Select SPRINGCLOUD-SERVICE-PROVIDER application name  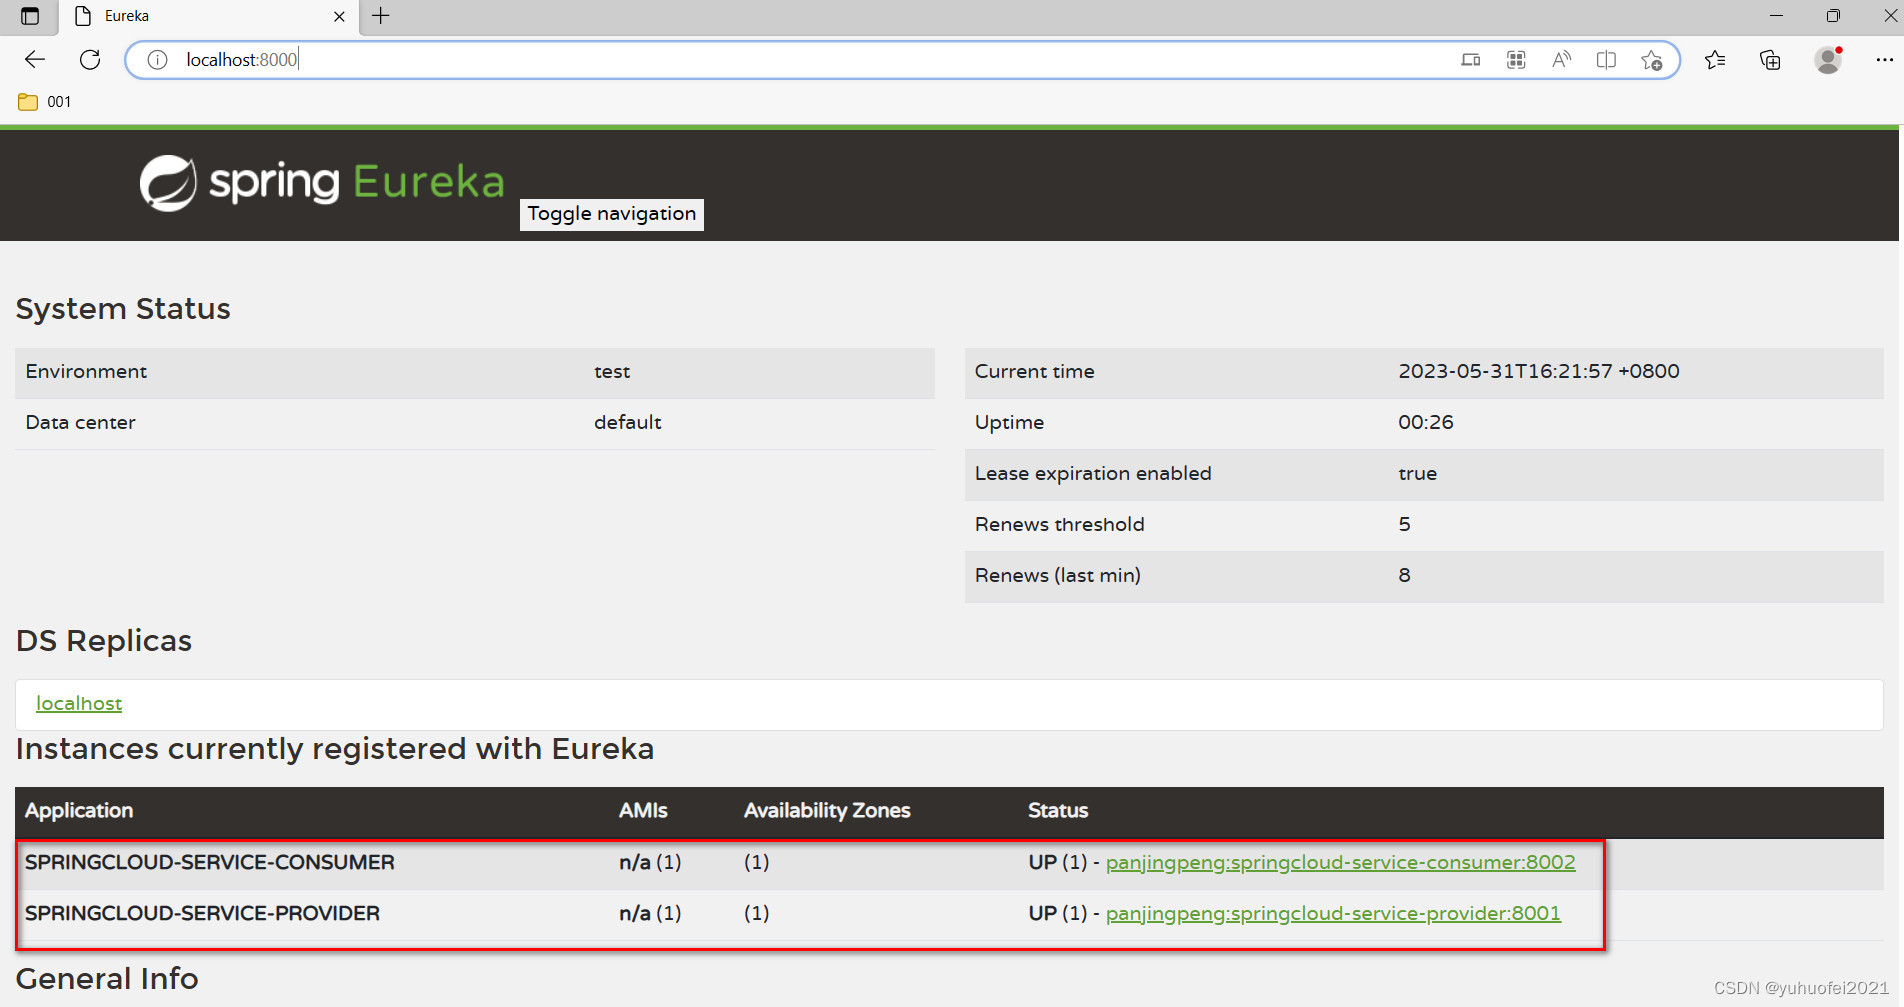click(202, 913)
